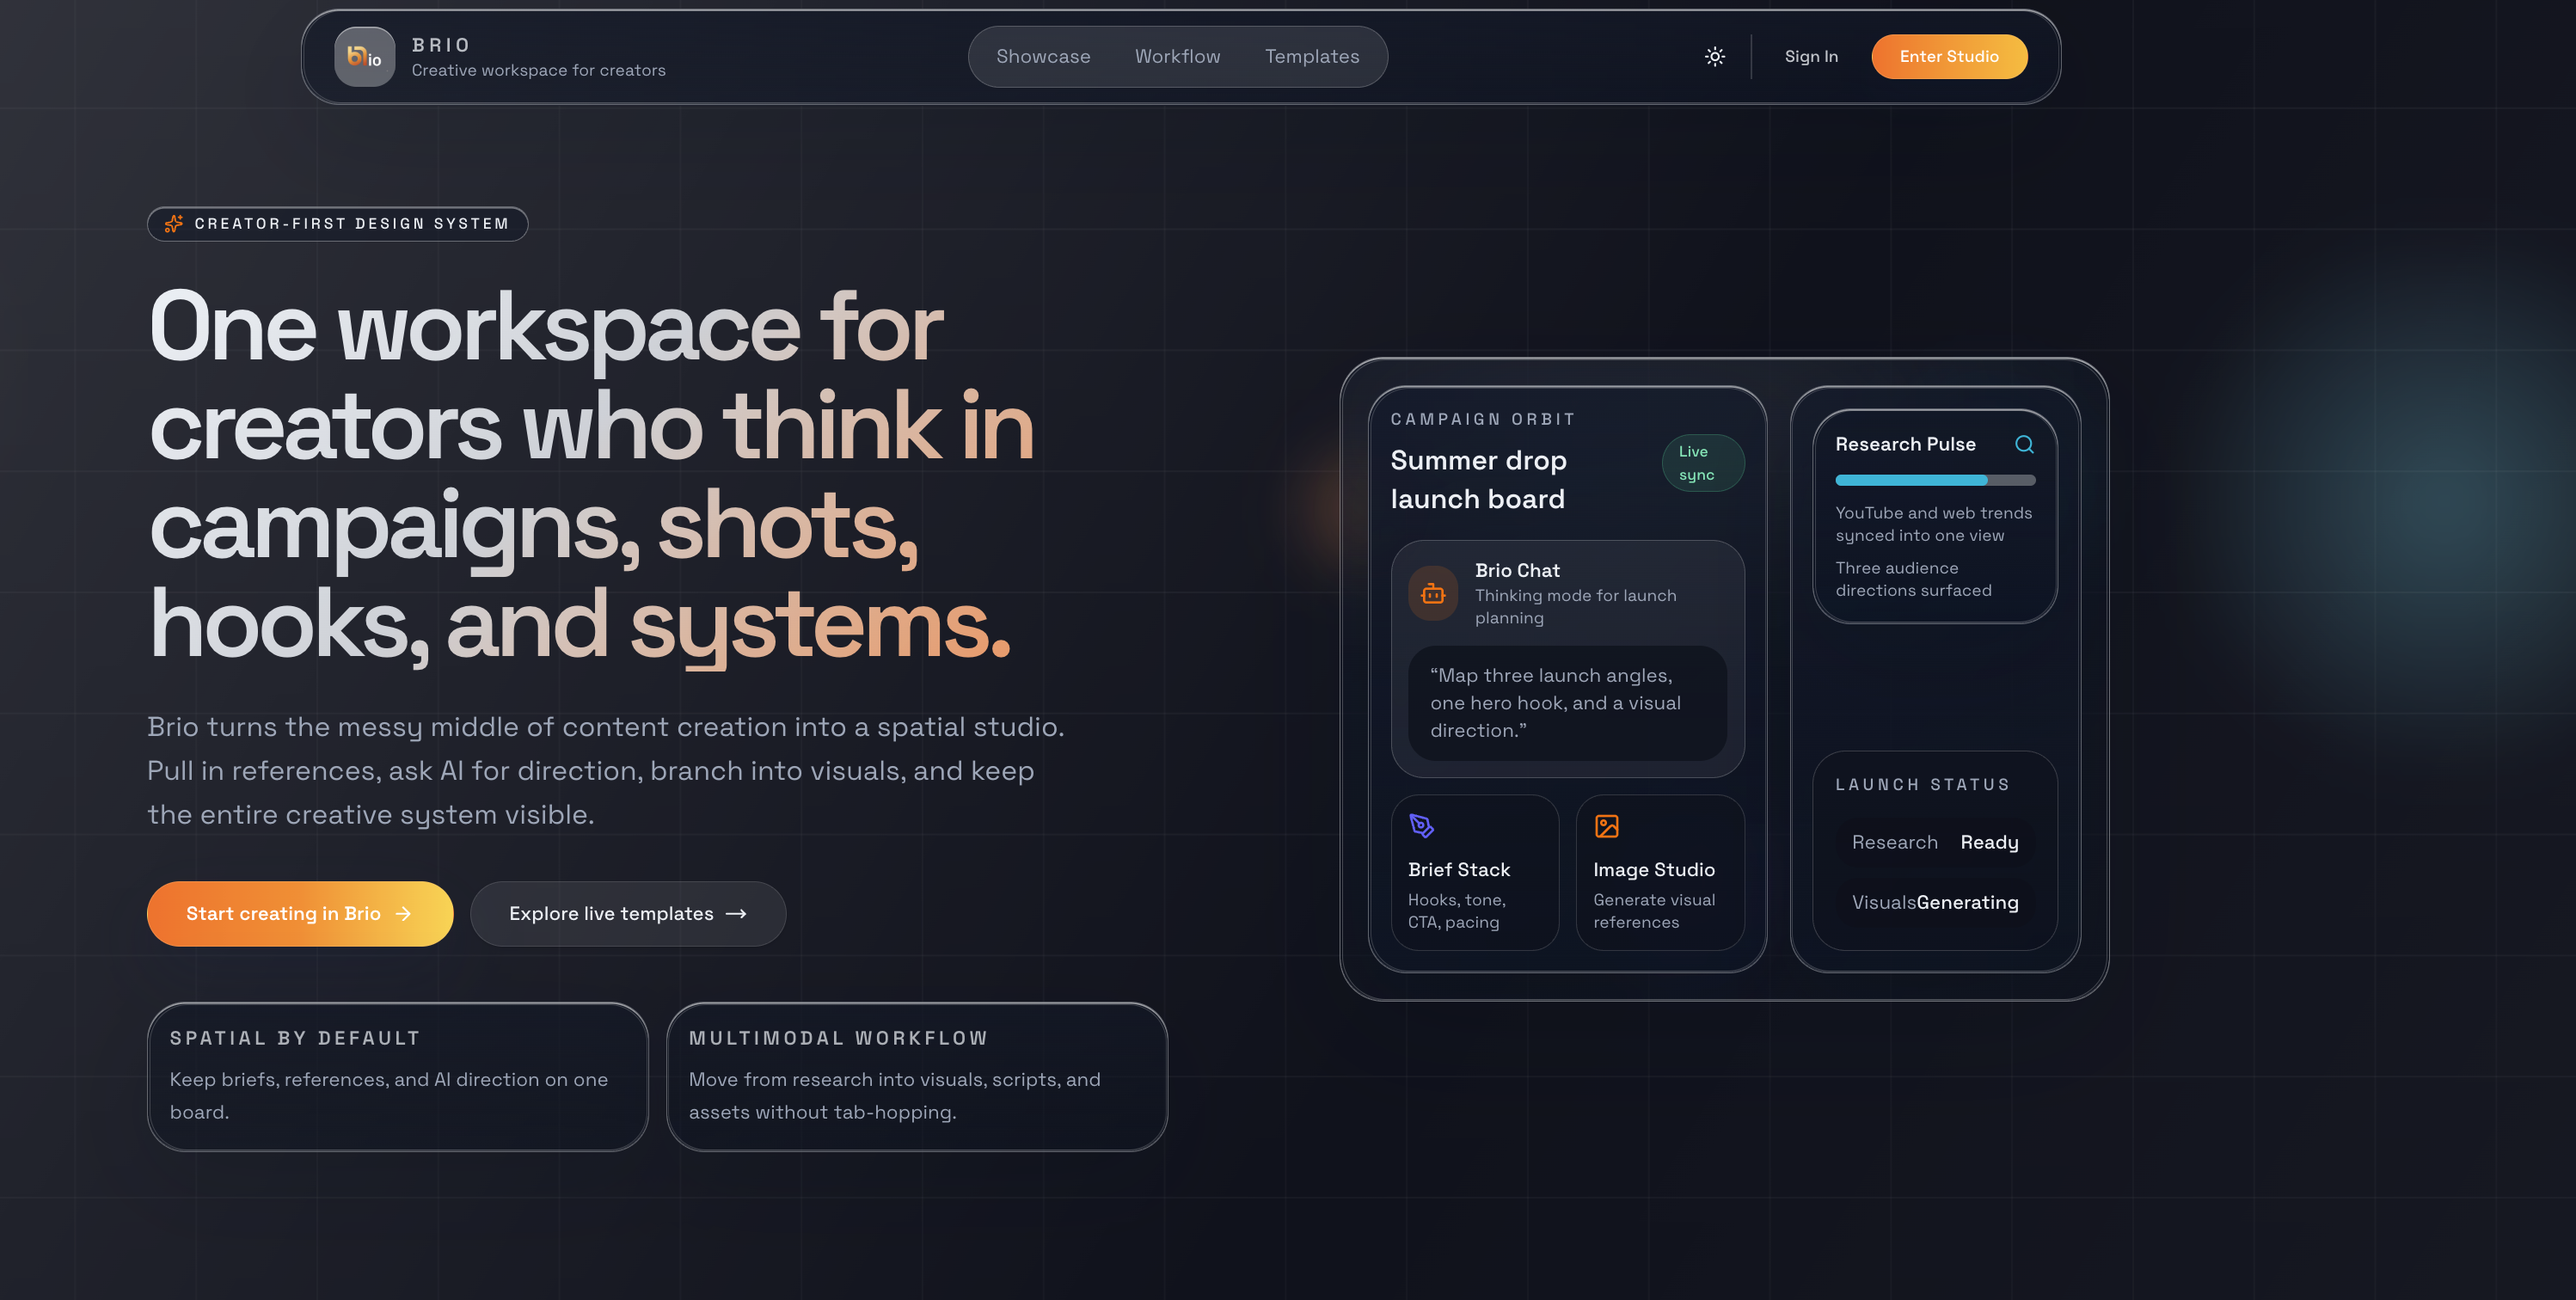
Task: Click the arrow on Explore live templates
Action: 736,914
